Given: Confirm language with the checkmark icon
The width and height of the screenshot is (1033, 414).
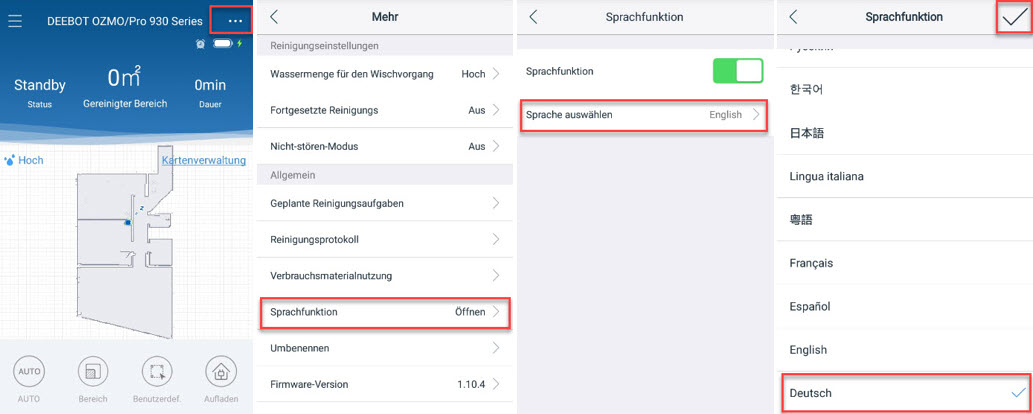Looking at the screenshot, I should point(1014,19).
